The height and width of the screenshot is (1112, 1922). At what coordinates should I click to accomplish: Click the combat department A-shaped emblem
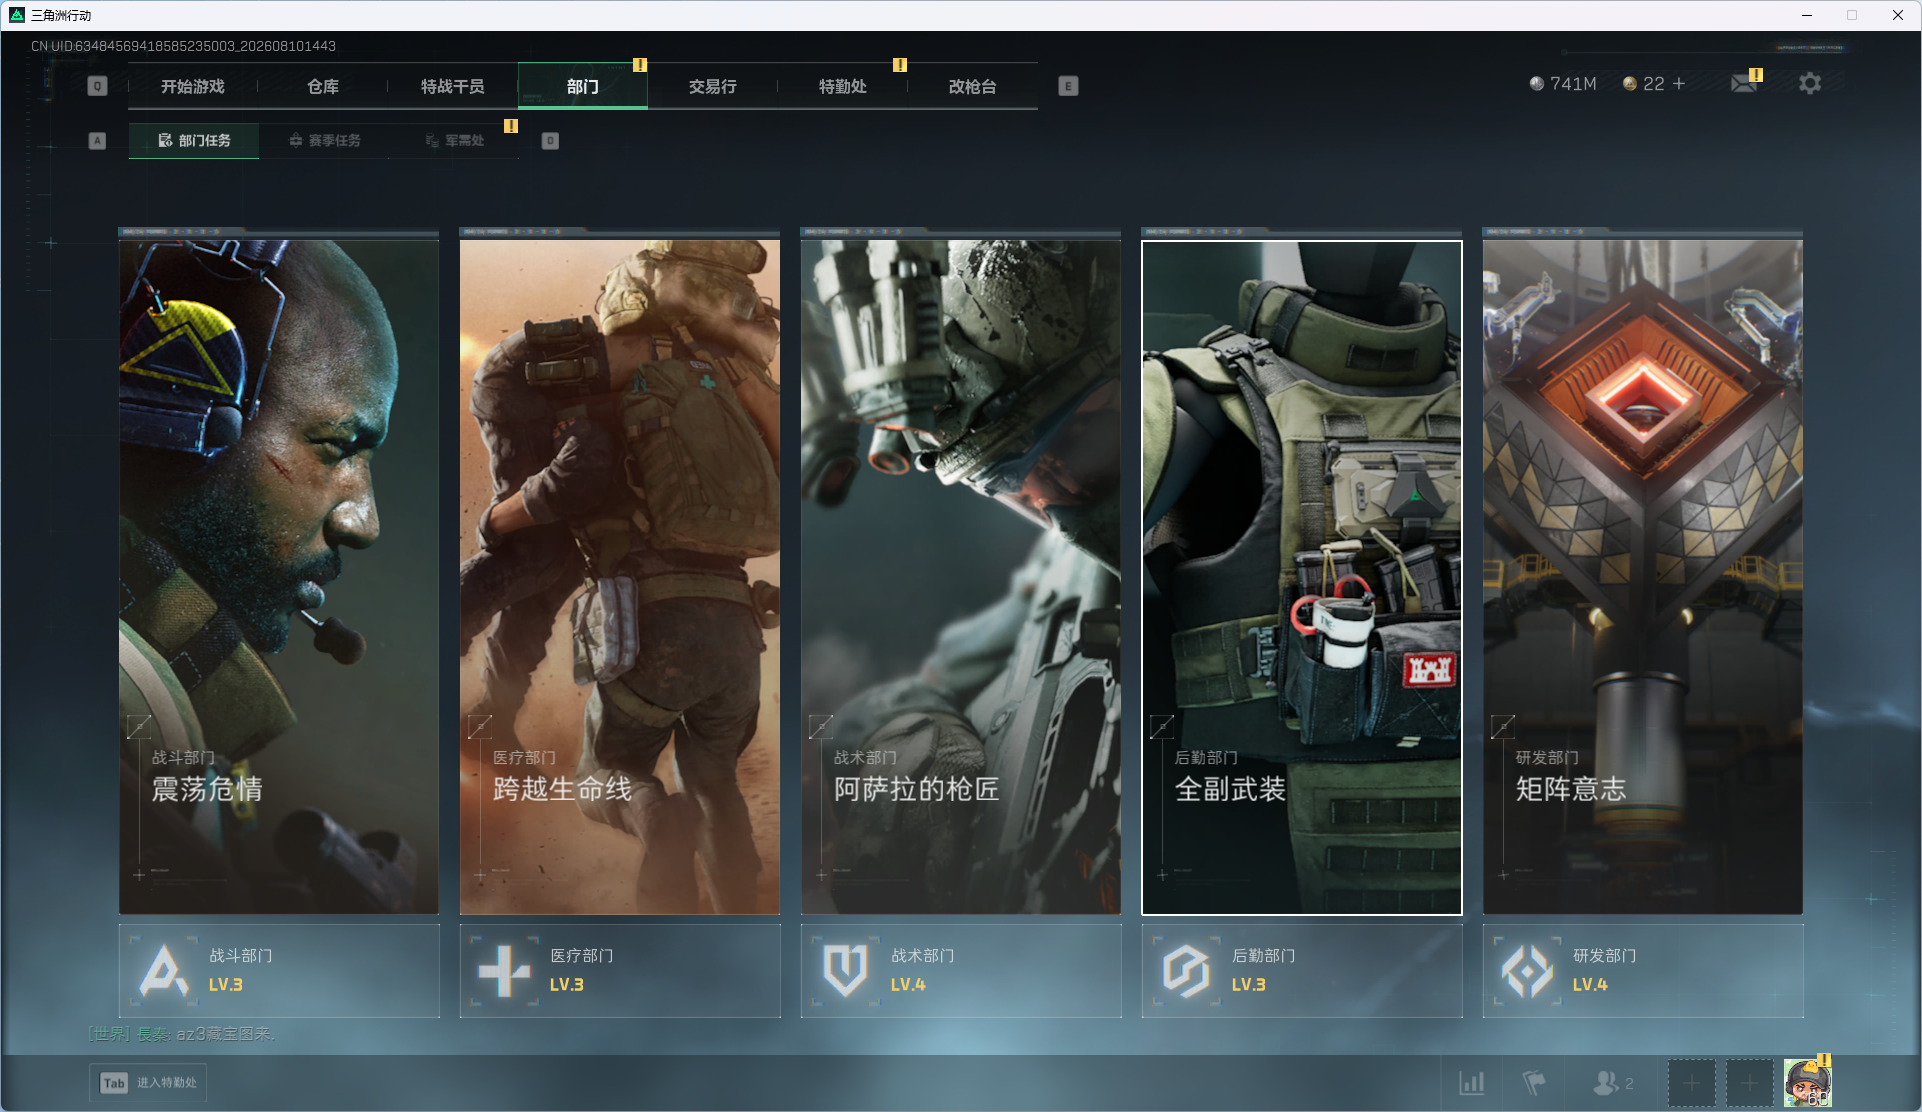[163, 971]
